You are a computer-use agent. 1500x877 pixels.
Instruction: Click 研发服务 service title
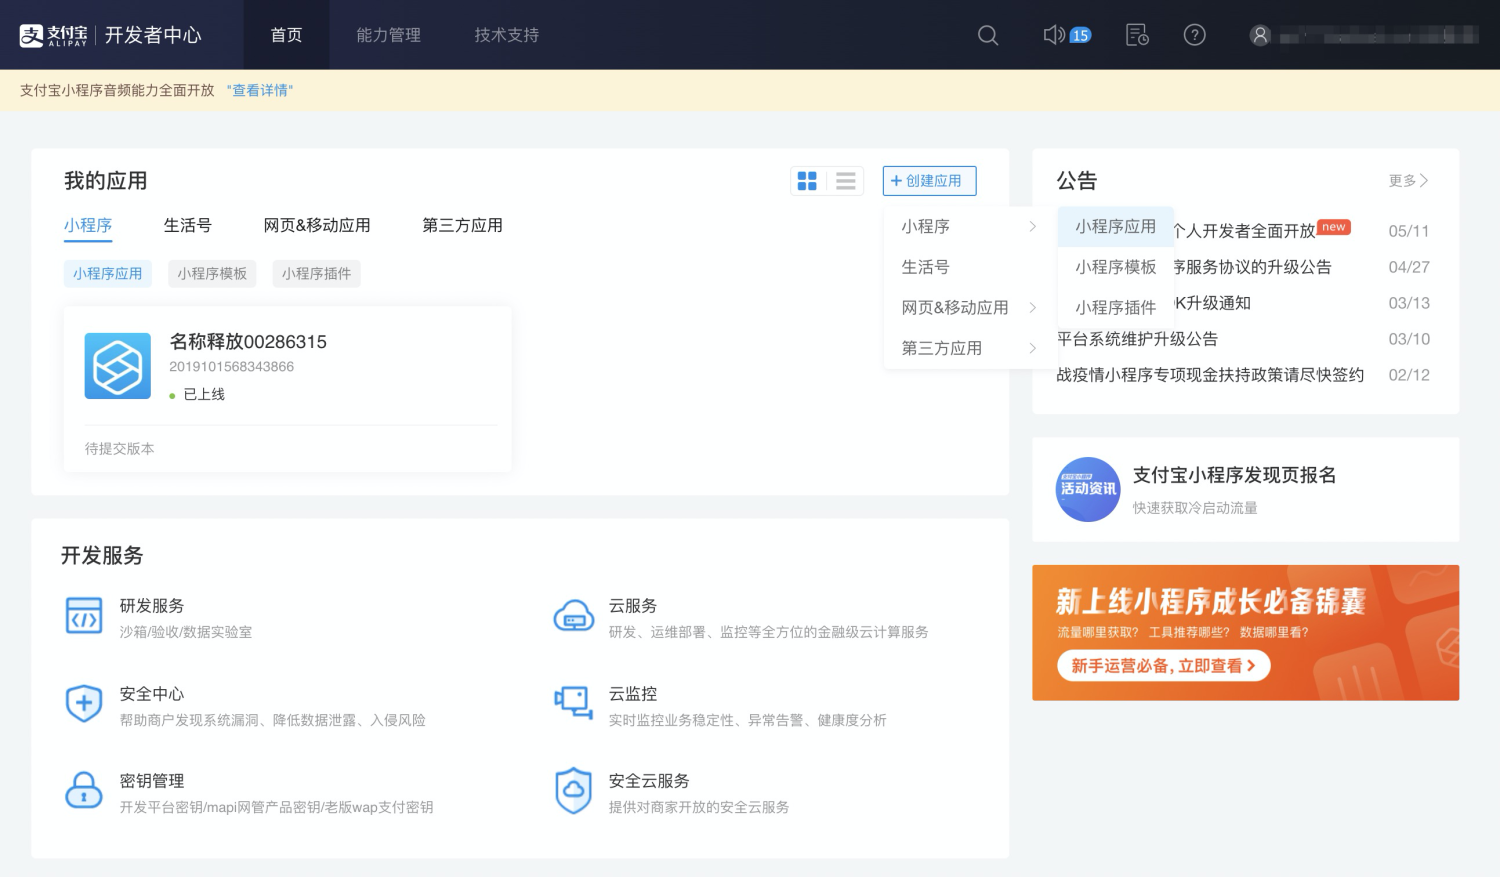(x=152, y=606)
